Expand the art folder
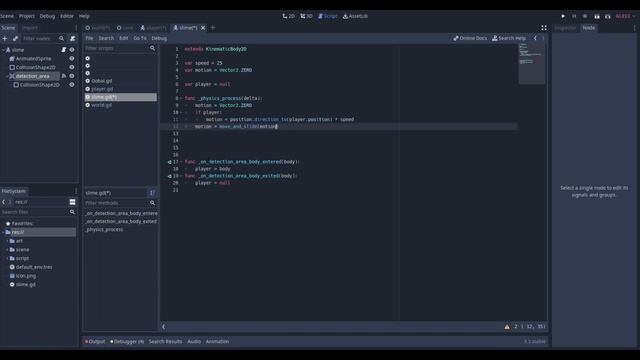 click(7, 241)
